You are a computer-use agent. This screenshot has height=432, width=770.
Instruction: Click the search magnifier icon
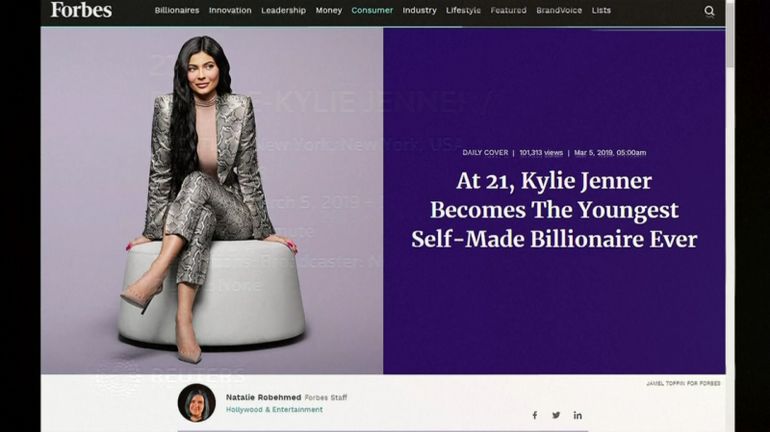click(709, 11)
